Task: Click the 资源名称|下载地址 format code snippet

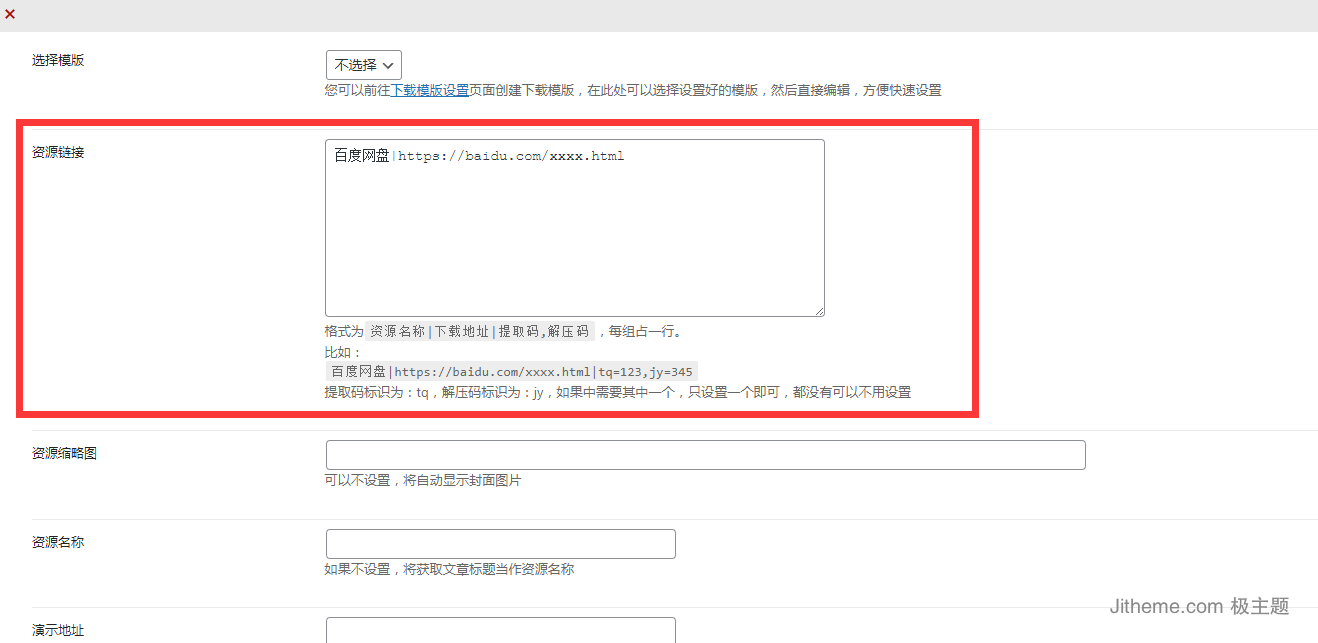Action: click(480, 332)
